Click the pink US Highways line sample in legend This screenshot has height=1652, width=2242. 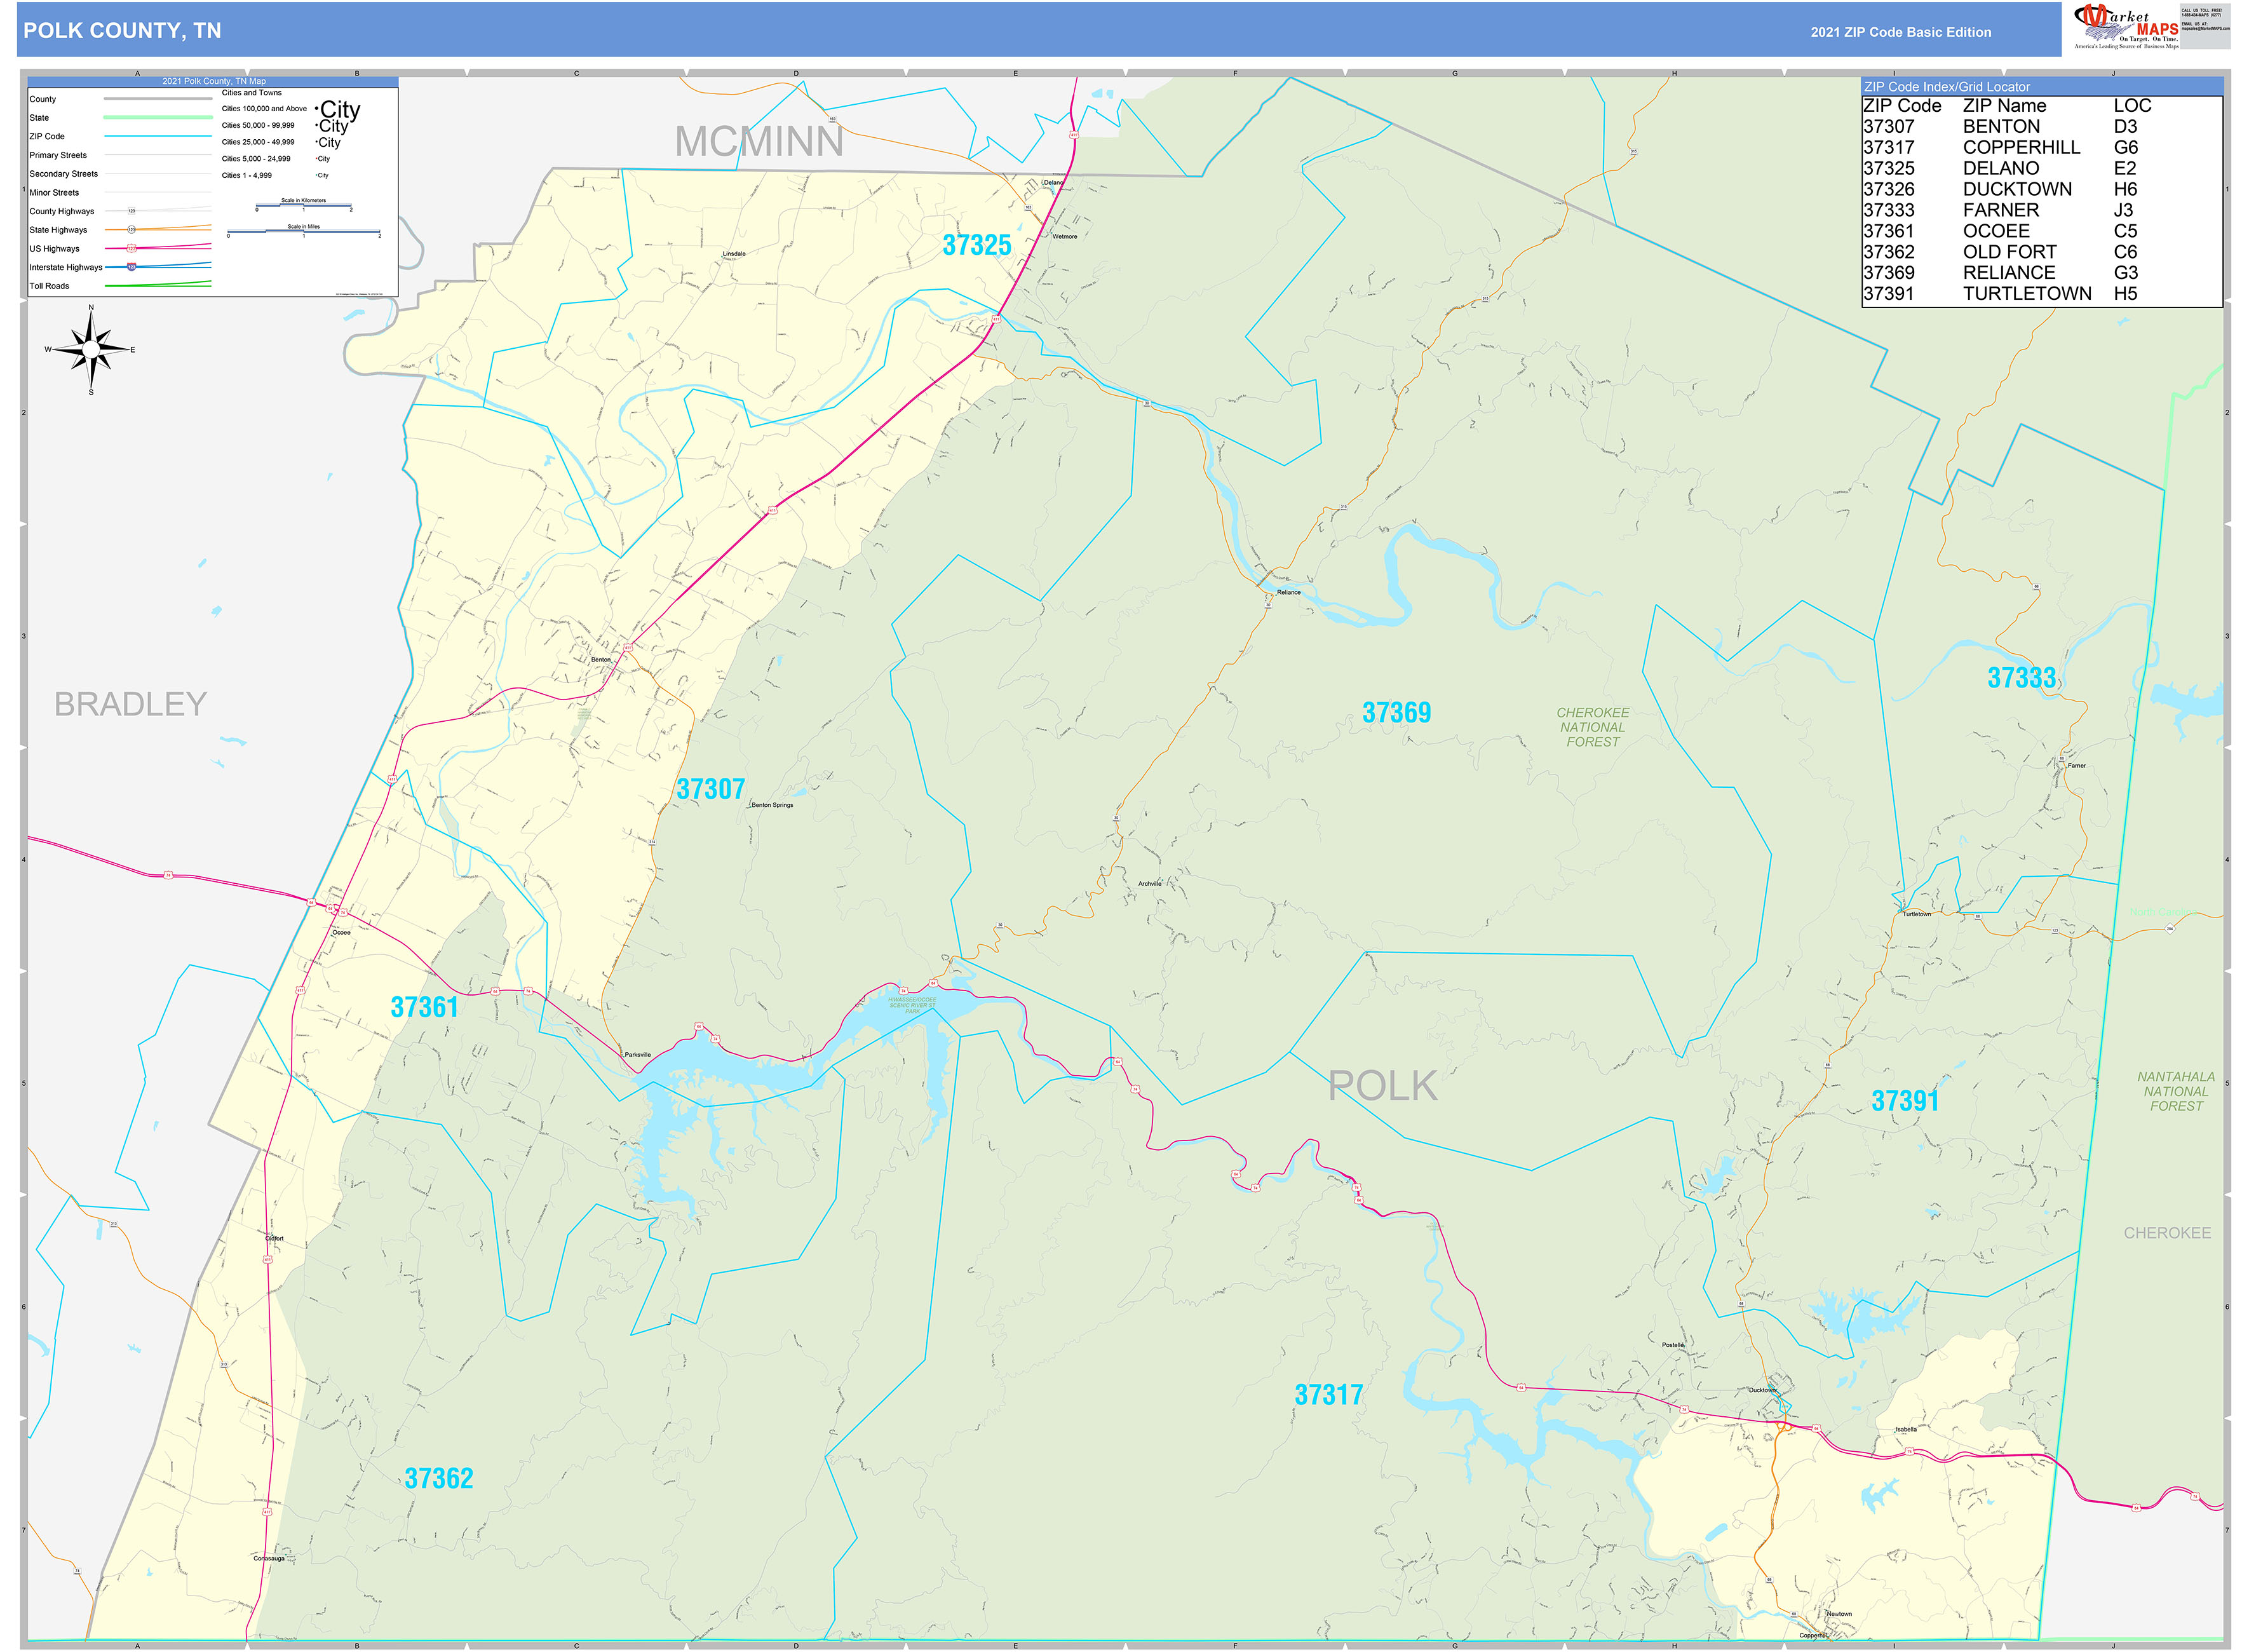tap(158, 248)
